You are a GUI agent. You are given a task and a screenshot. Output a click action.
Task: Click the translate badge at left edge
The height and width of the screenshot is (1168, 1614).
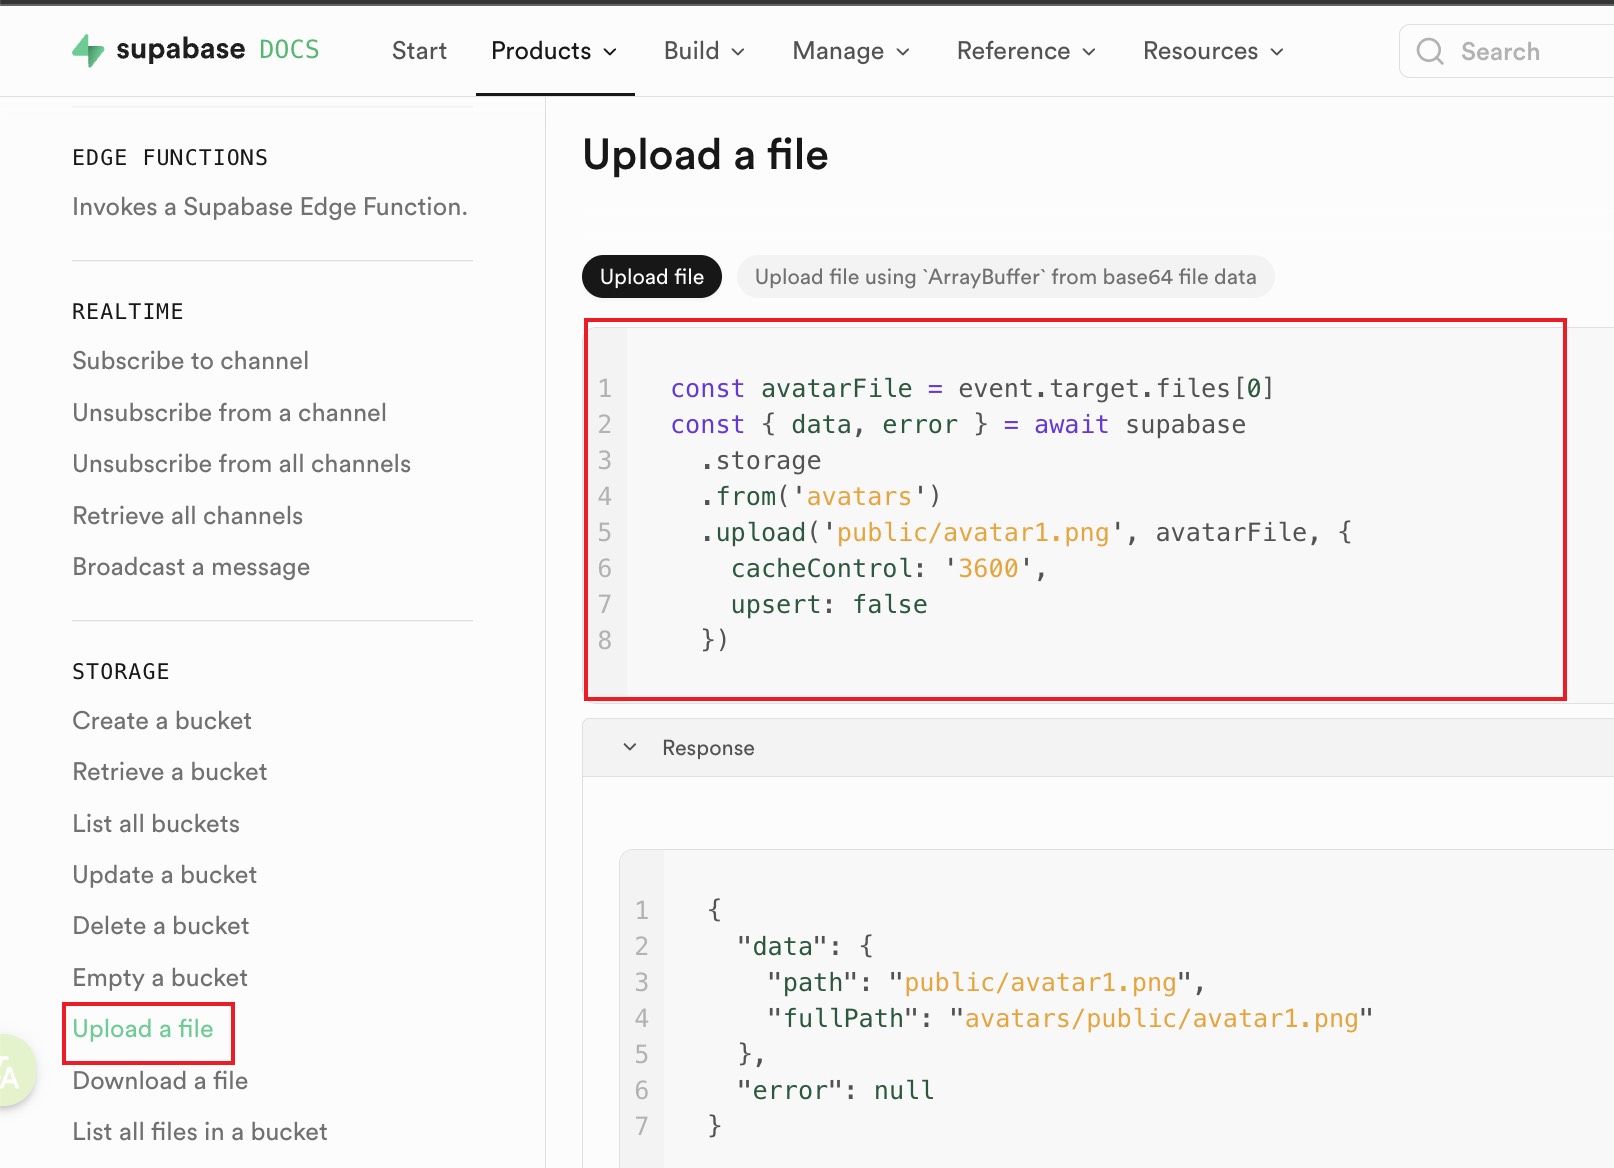(12, 1072)
